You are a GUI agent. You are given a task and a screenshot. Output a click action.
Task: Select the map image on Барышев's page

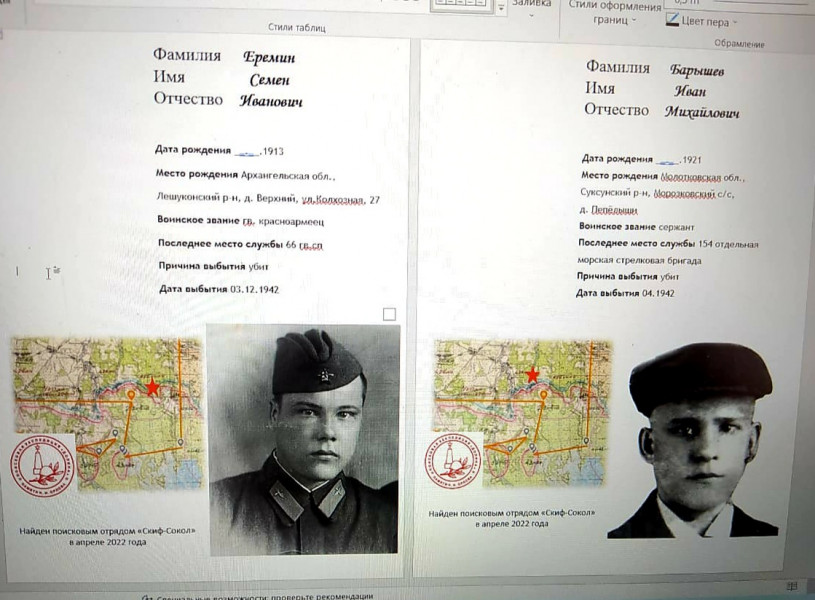(523, 413)
